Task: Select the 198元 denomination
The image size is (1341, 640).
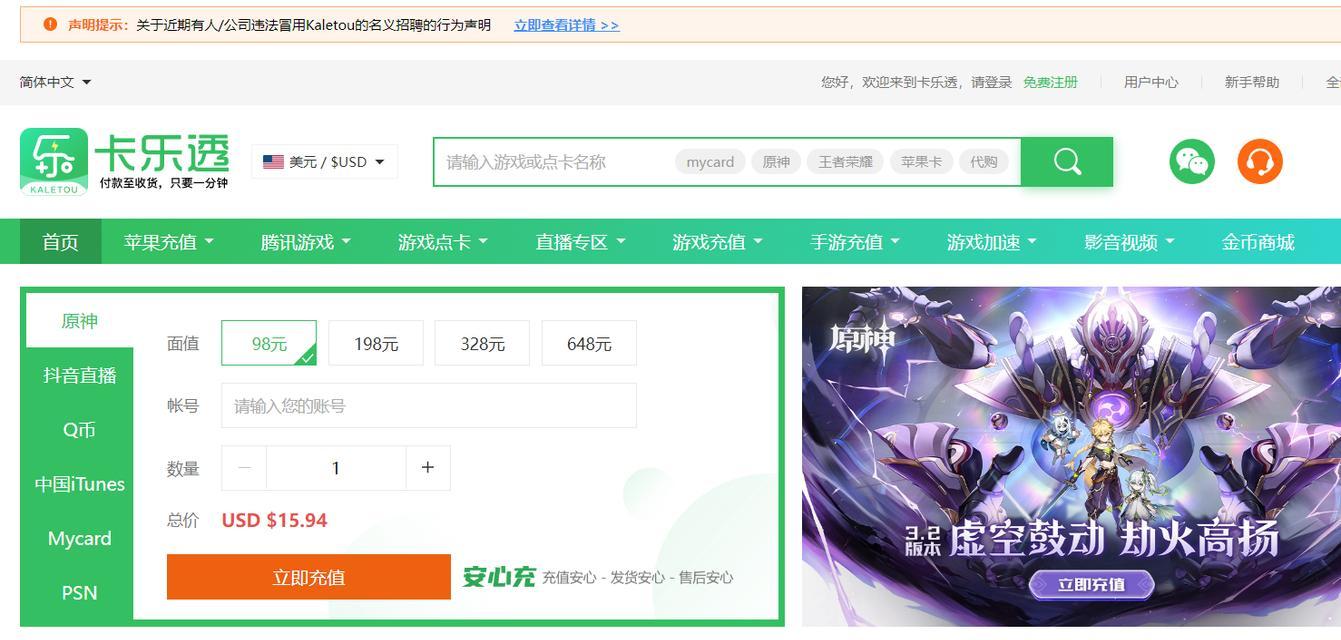Action: click(x=376, y=343)
